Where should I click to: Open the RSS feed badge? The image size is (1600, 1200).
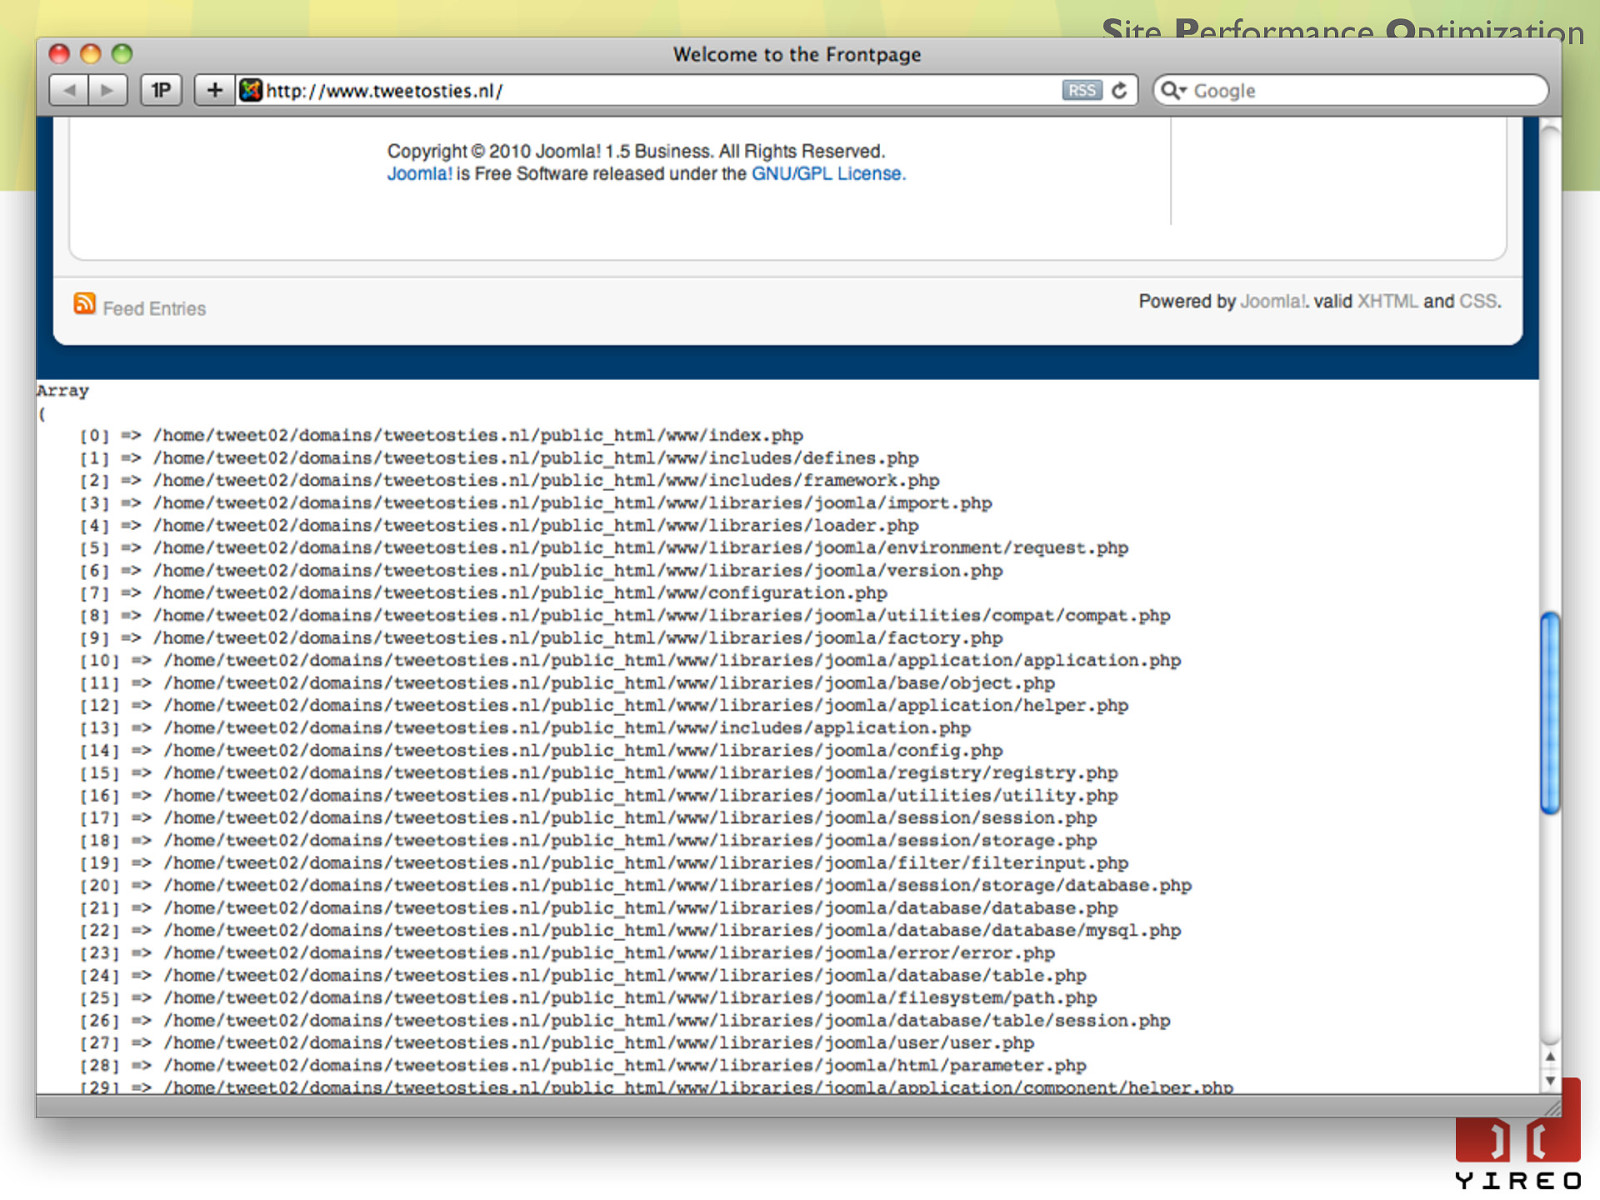[x=1082, y=91]
